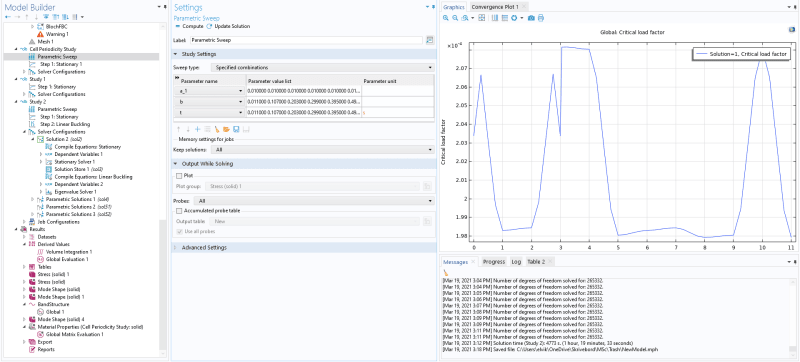Click the Global Evaluation 1 icon
Screen dimensions: 800x362
click(x=41, y=260)
